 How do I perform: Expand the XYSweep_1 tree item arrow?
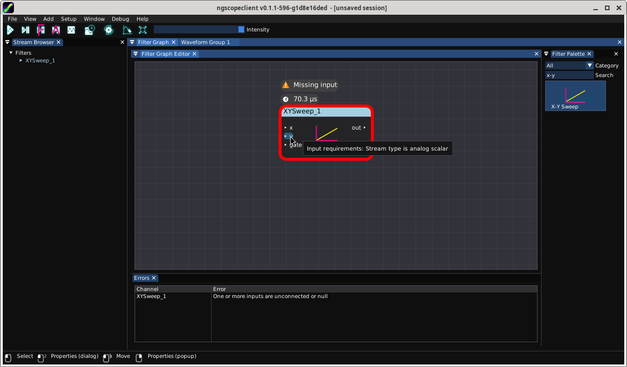[21, 61]
